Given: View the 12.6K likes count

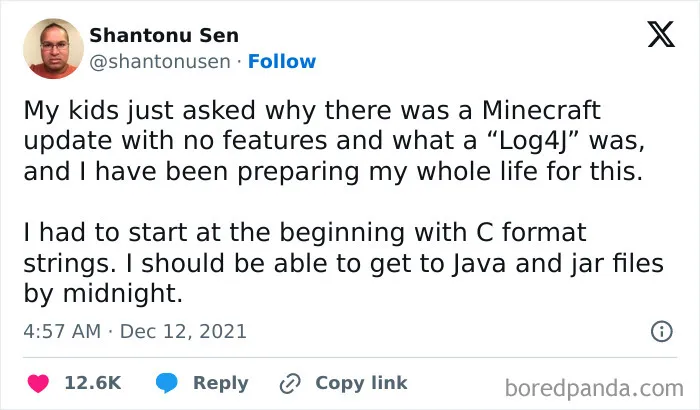Looking at the screenshot, I should 93,383.
